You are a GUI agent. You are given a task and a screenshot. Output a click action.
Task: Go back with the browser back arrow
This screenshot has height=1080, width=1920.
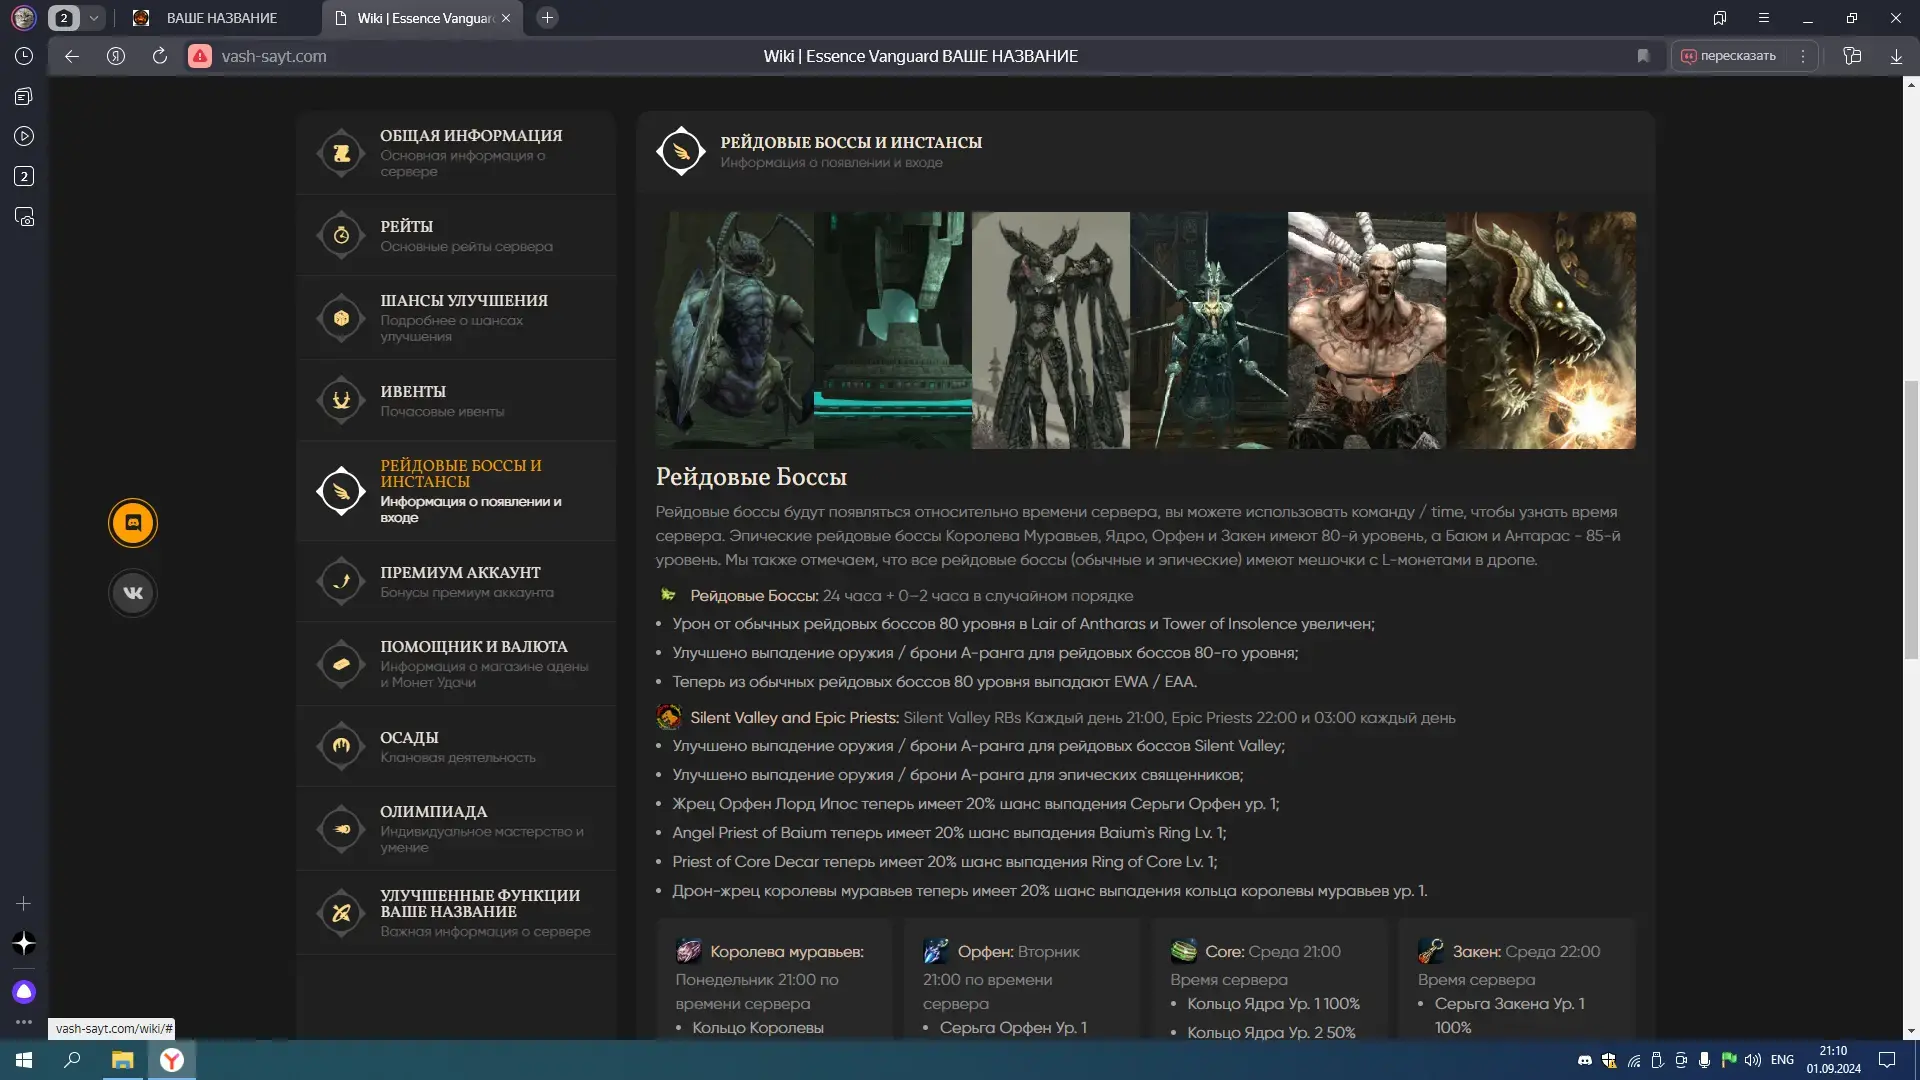click(x=72, y=56)
